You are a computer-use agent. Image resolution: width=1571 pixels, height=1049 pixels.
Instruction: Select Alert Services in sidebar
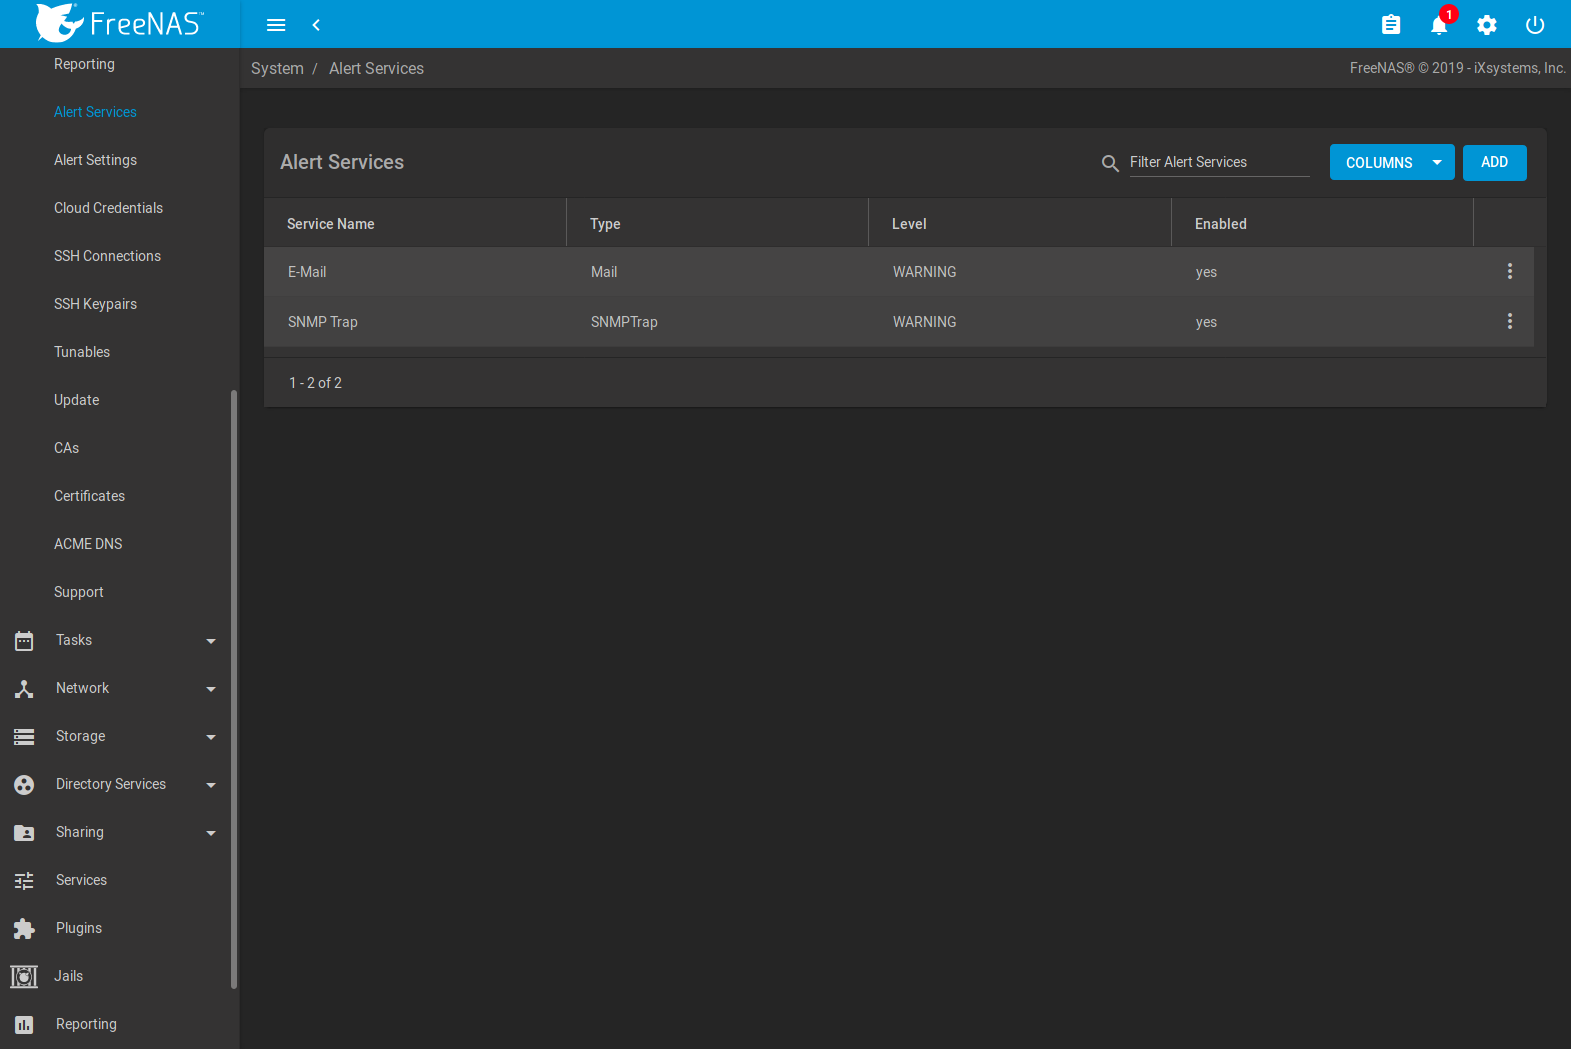(95, 112)
